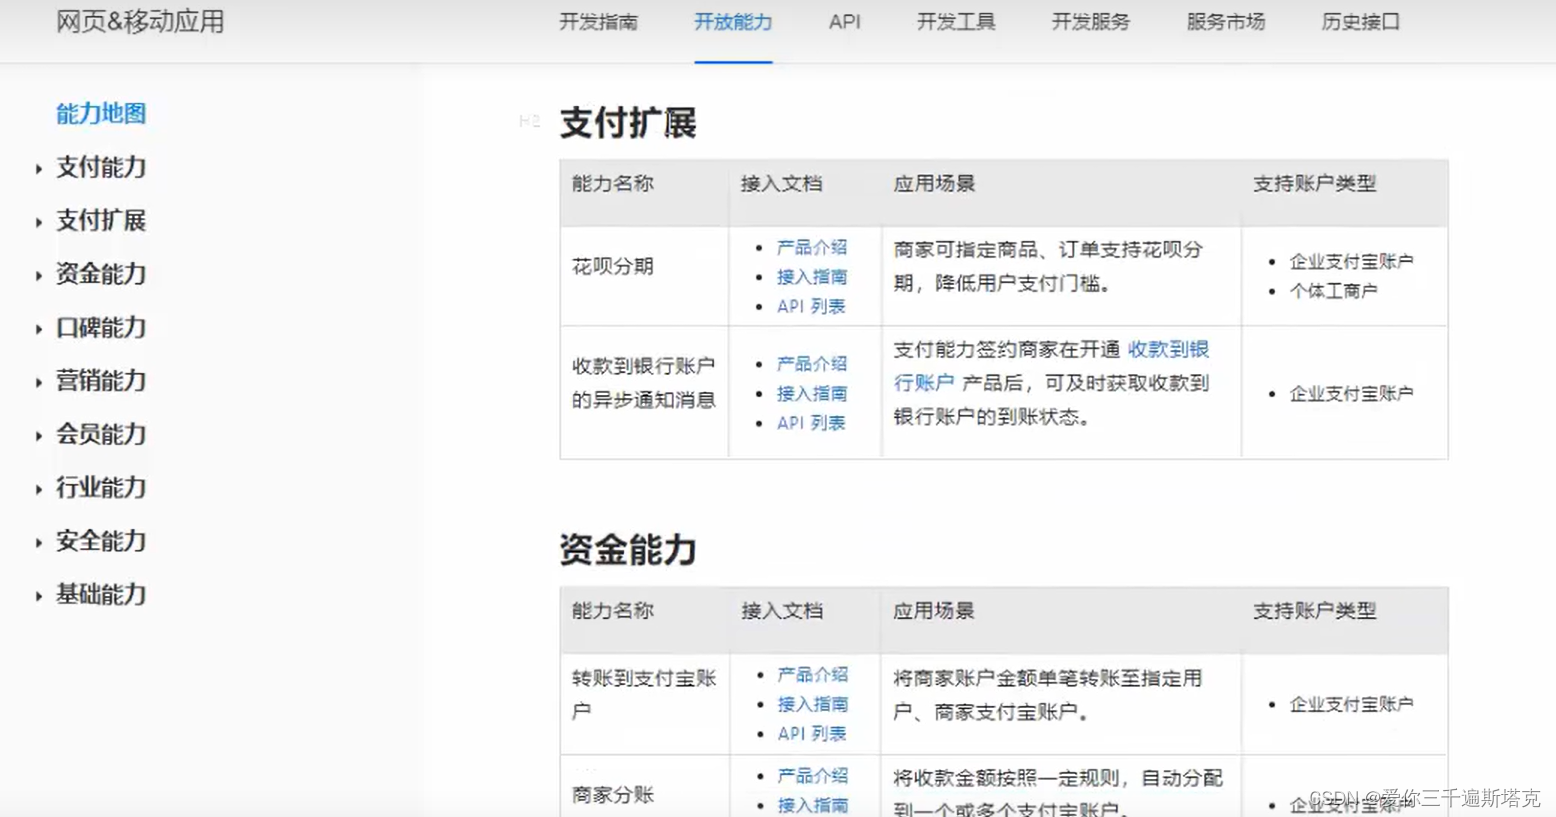Open API 列表 for 收款到银行账户 notification row
Screen dimensions: 1556x817
coord(811,423)
